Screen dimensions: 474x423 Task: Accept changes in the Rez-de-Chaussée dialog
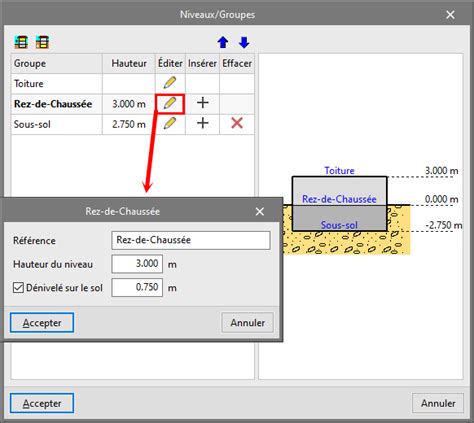42,323
